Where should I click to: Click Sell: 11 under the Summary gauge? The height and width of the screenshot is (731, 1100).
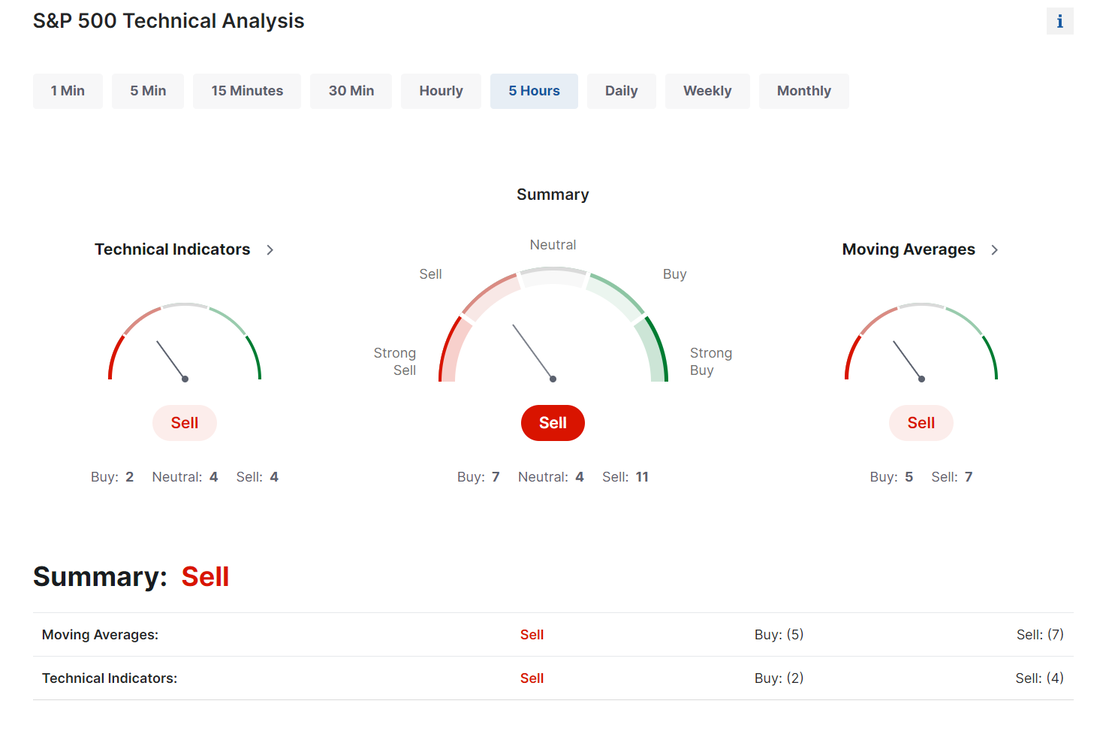625,477
